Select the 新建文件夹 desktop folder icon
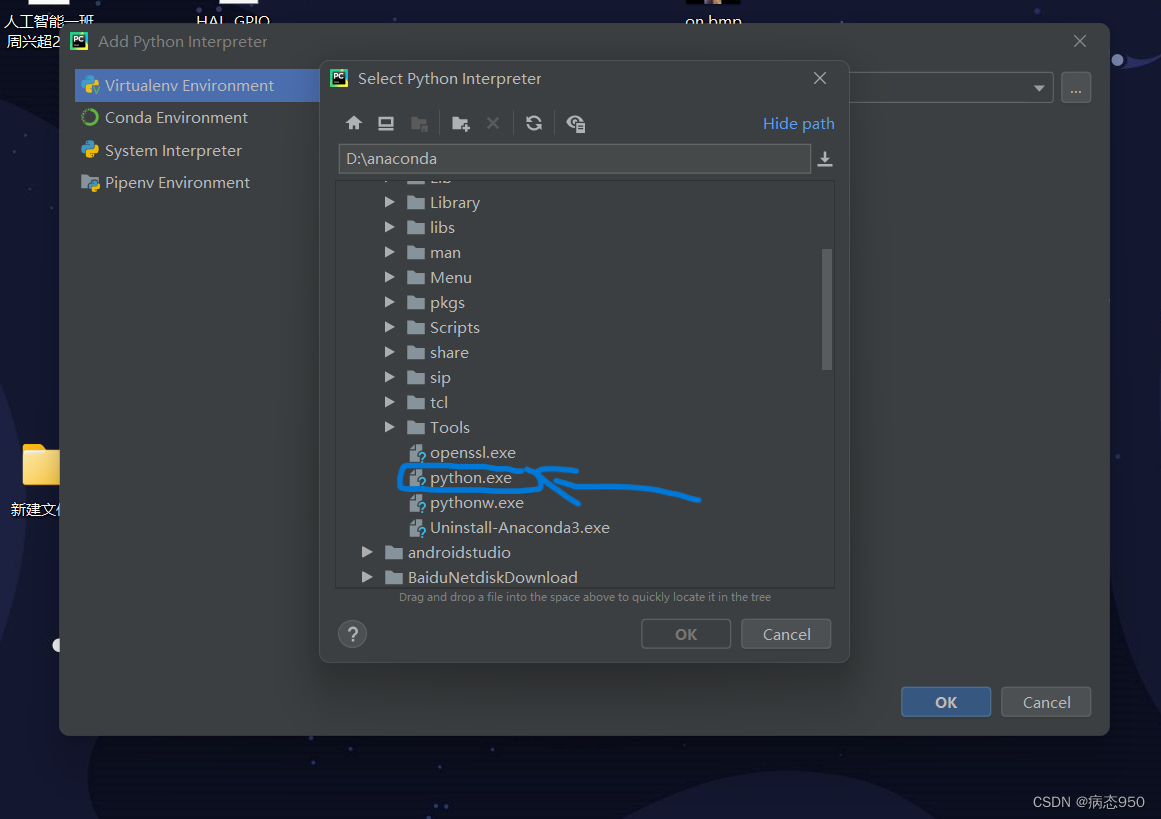This screenshot has height=819, width=1161. 40,465
